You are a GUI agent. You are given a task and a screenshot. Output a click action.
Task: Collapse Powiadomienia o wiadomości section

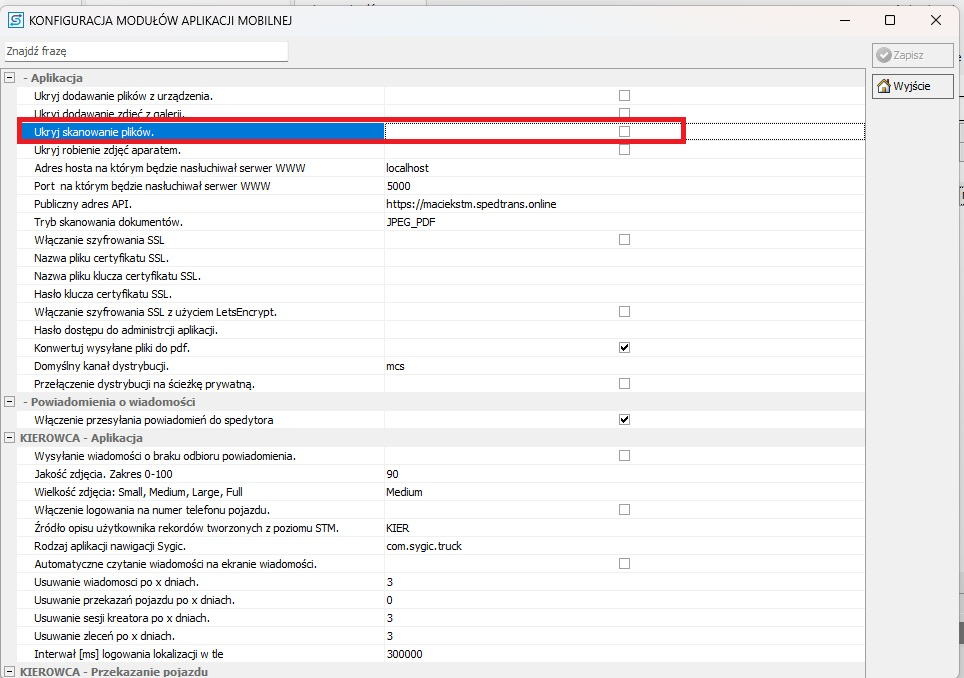point(9,402)
